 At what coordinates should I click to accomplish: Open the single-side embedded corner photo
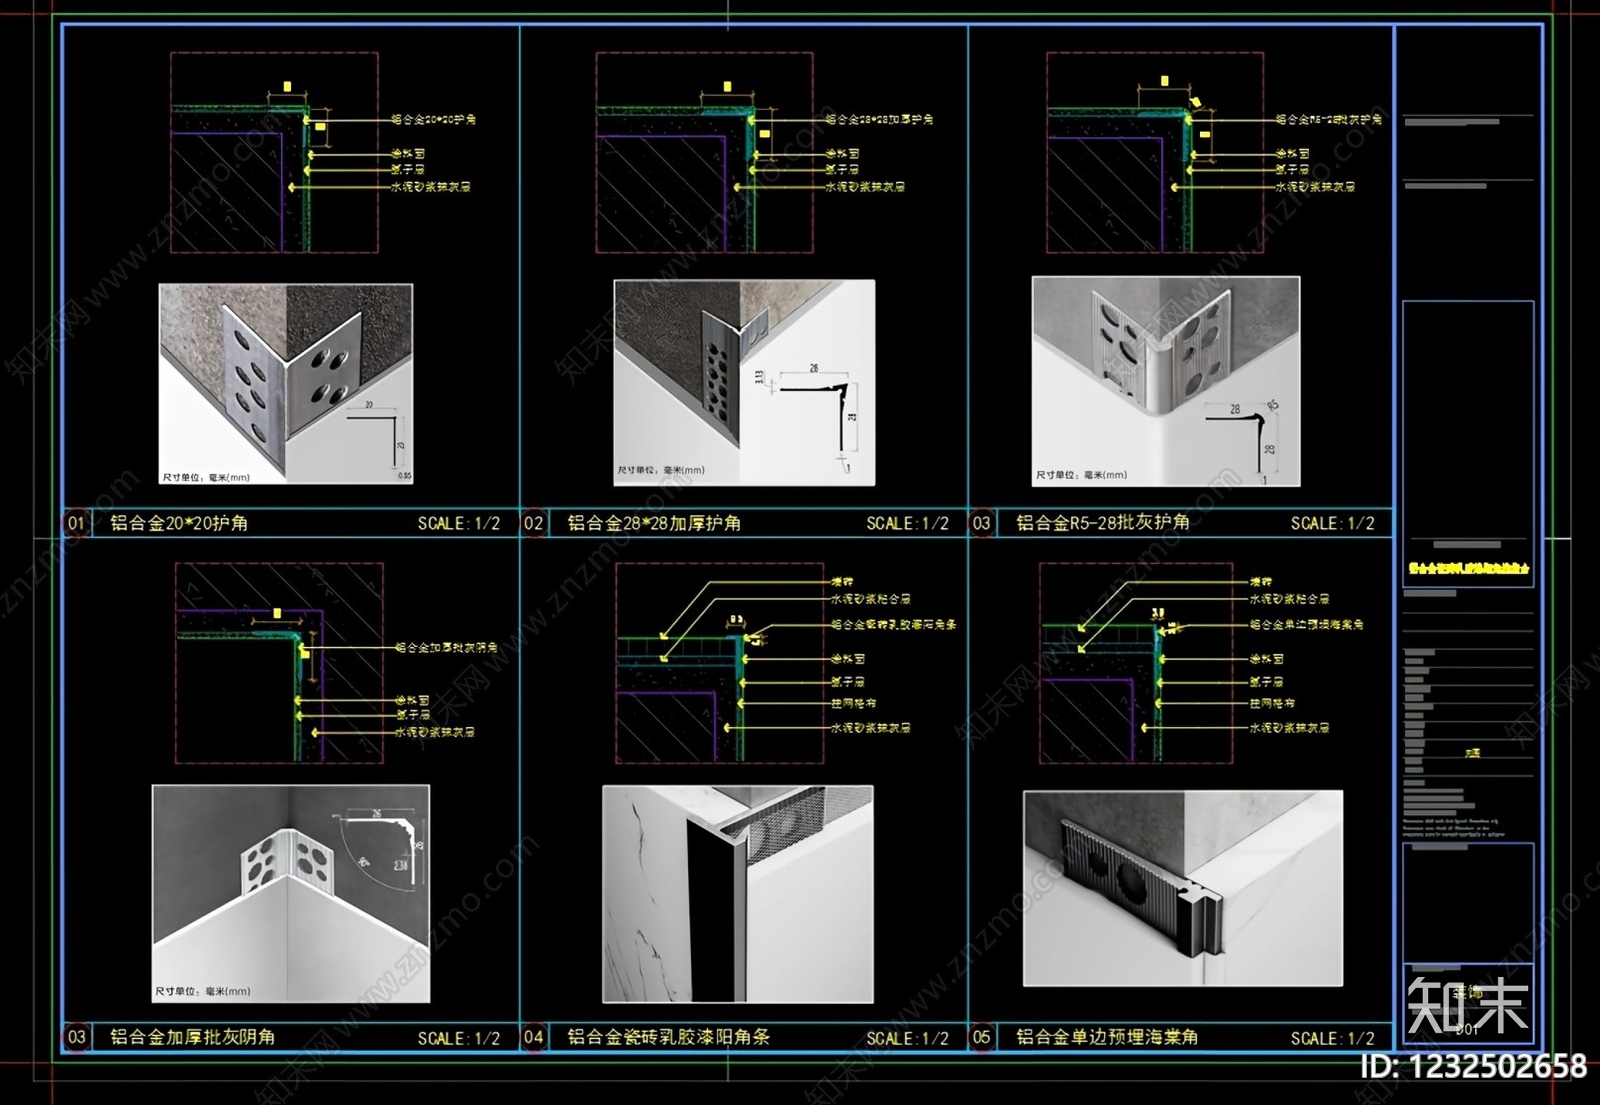tap(1183, 888)
